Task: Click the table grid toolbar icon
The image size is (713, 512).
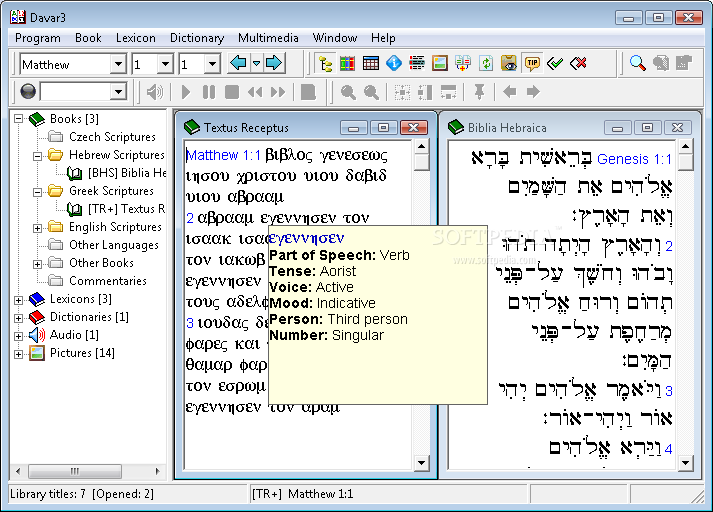Action: tap(371, 64)
